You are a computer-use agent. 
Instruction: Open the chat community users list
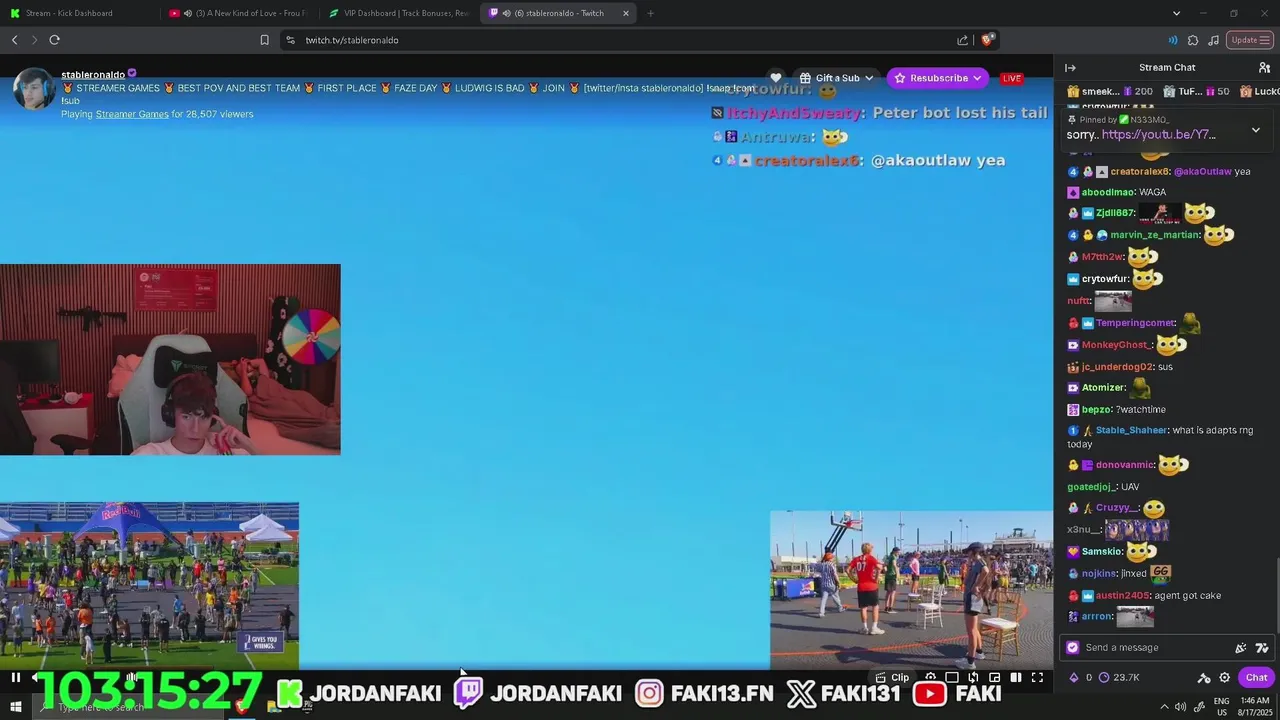[1264, 68]
